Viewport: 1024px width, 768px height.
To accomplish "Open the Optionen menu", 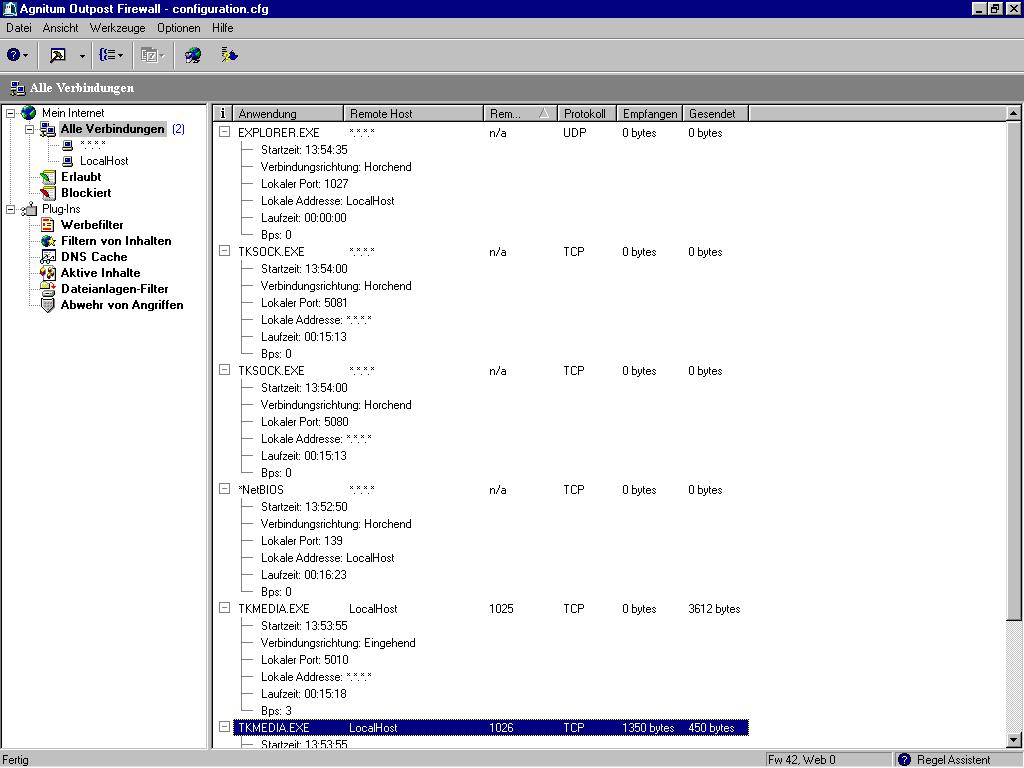I will point(178,28).
